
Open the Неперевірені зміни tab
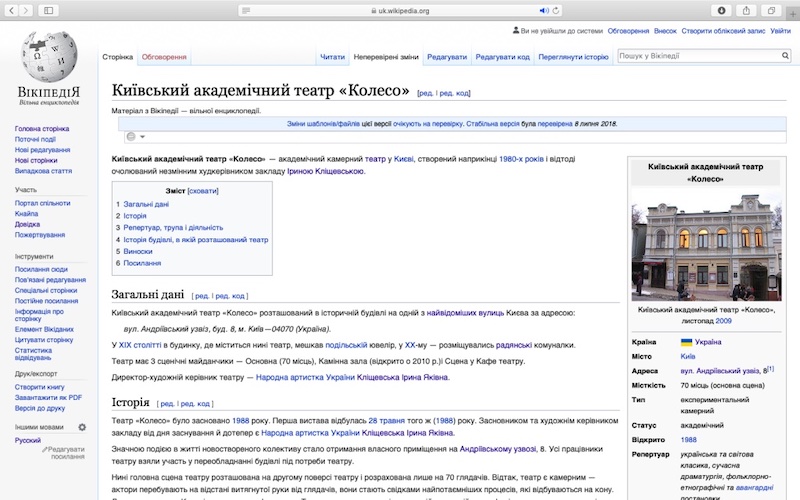click(386, 57)
